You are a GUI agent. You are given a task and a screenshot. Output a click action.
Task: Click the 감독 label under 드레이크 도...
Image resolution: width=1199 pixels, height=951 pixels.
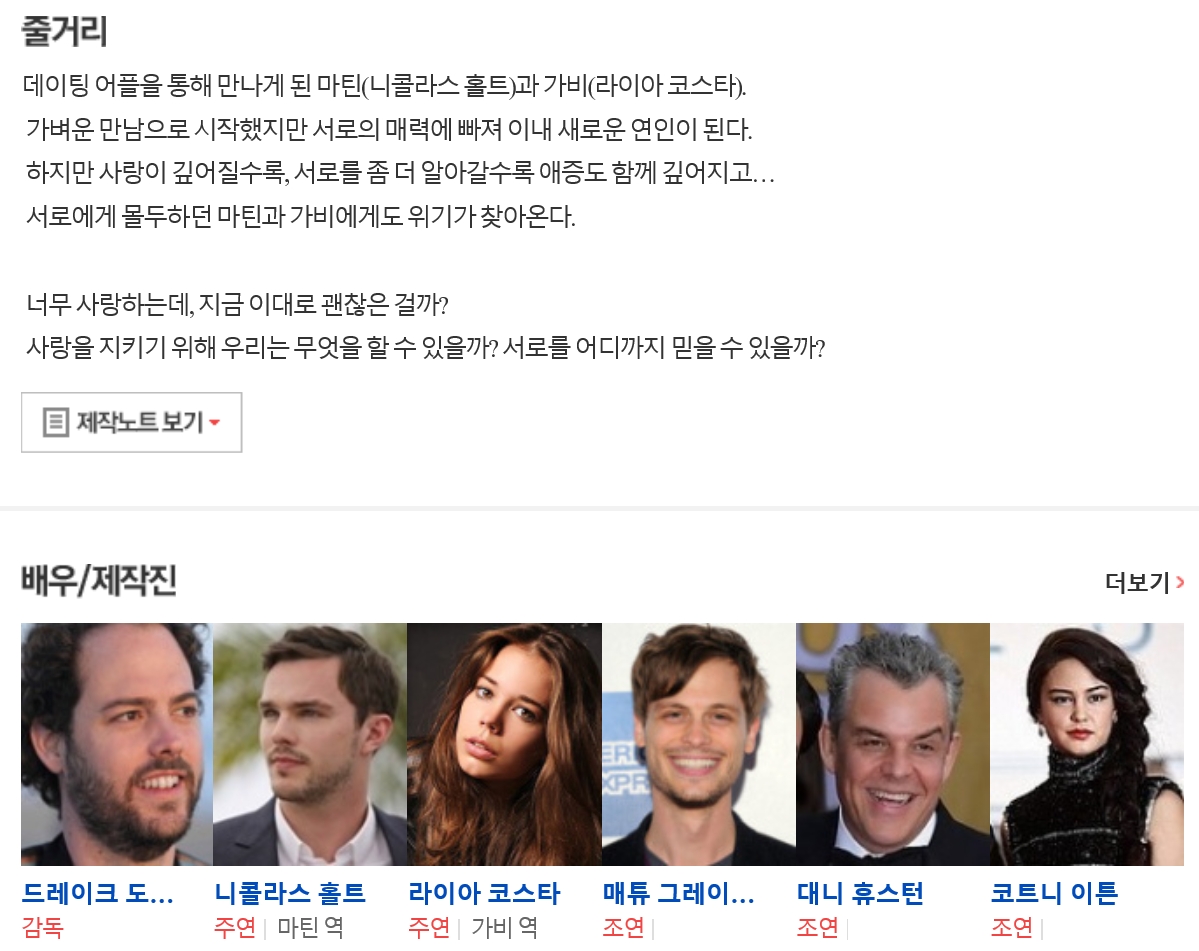(x=42, y=927)
